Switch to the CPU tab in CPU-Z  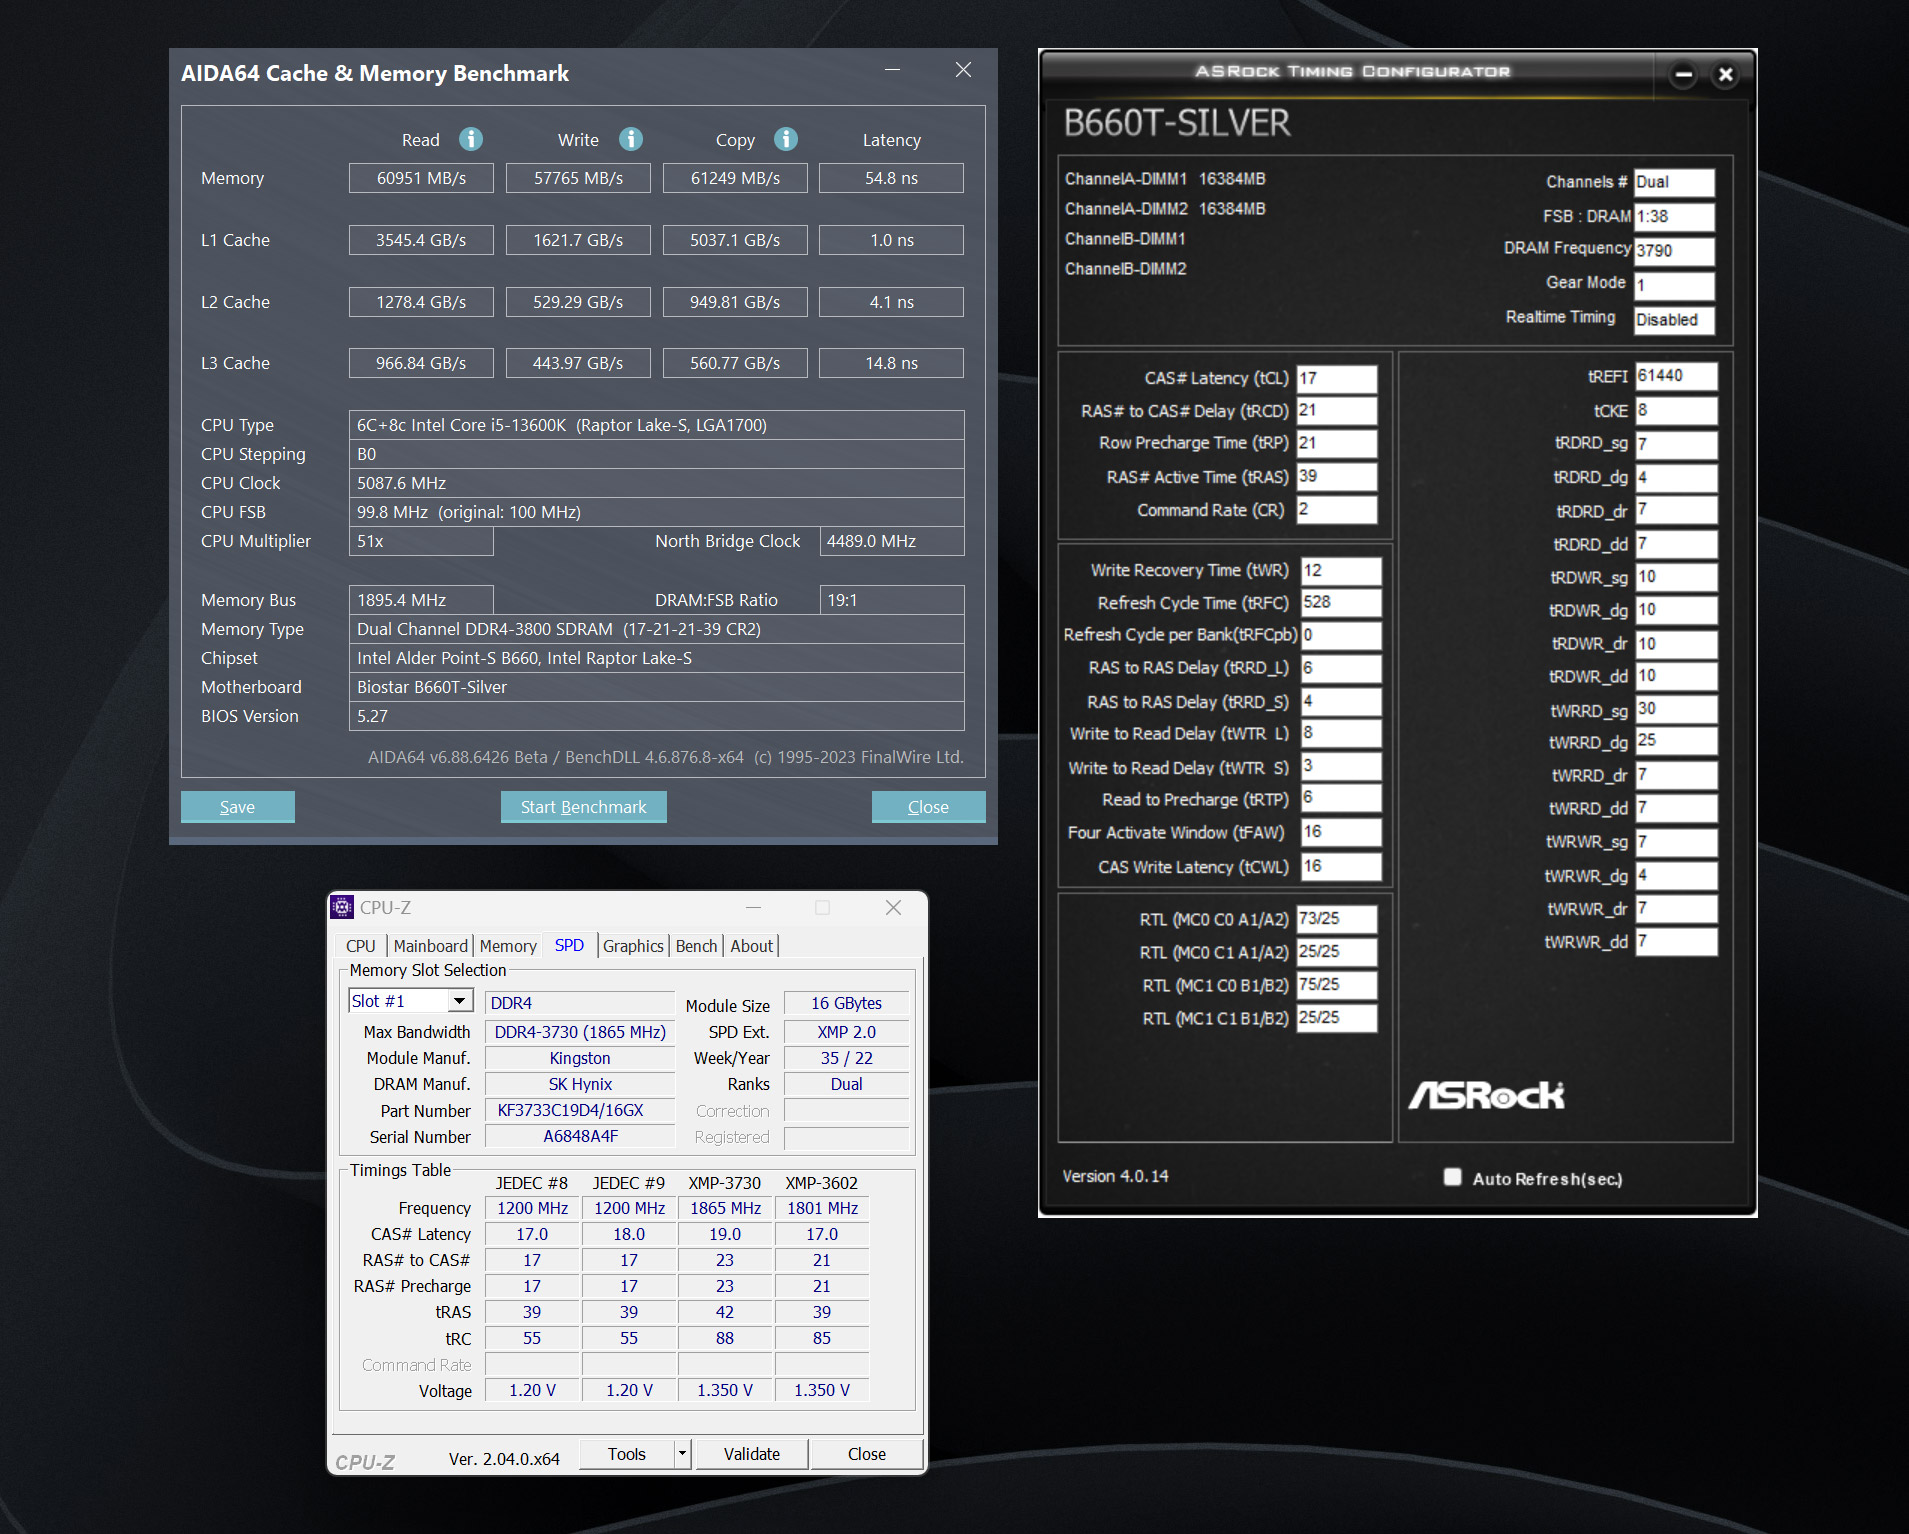pos(360,946)
